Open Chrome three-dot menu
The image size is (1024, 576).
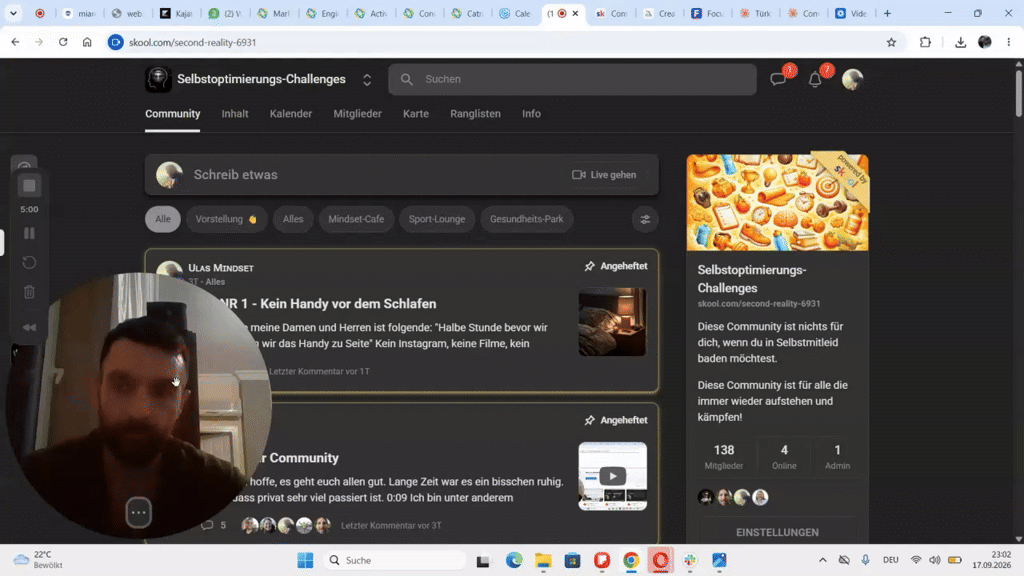pyautogui.click(x=1009, y=42)
